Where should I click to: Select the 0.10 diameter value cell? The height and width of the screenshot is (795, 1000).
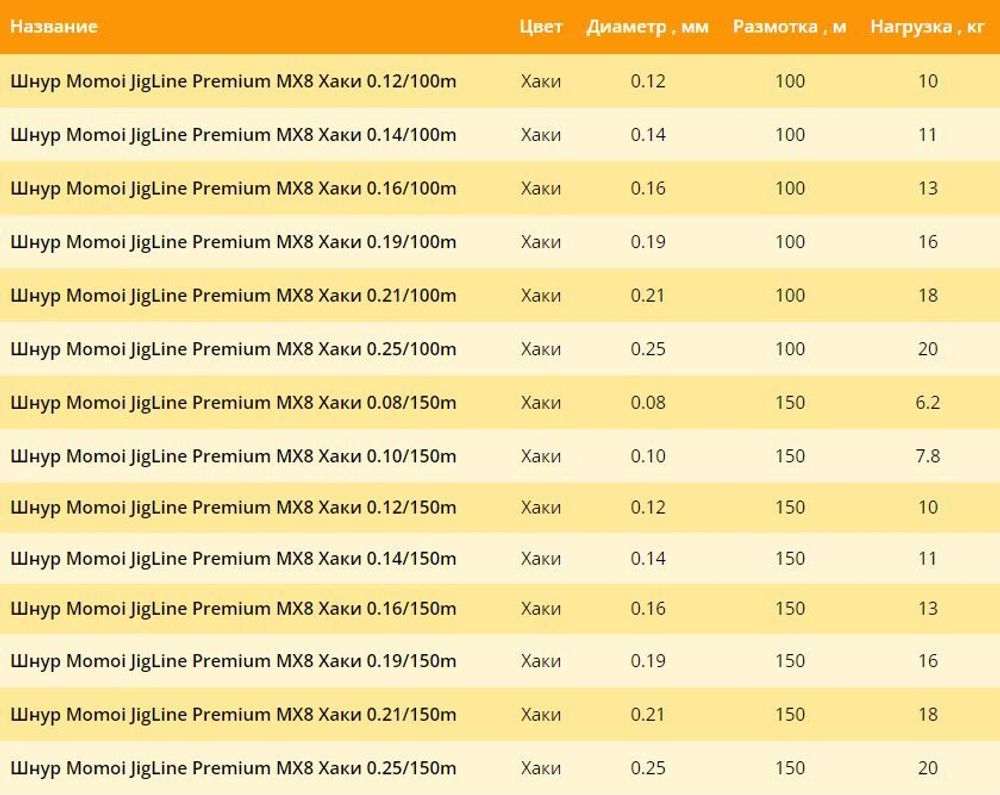tap(648, 457)
